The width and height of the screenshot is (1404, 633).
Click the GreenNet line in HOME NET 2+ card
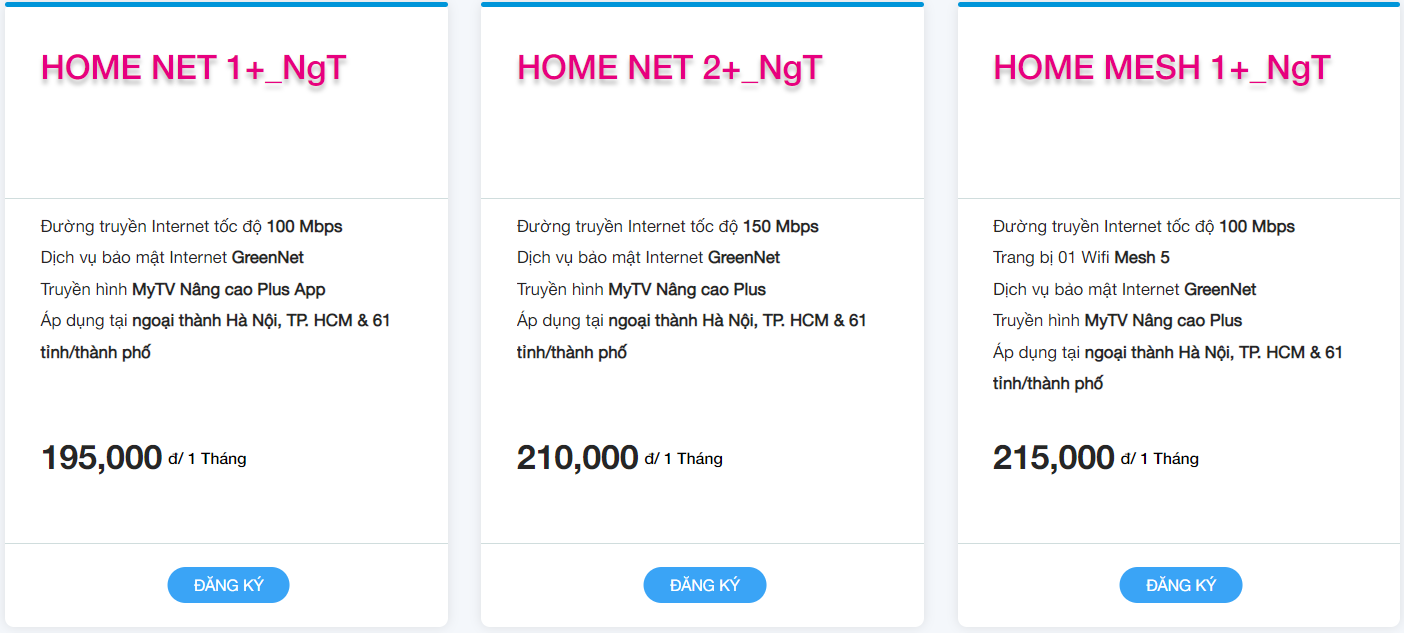(648, 258)
